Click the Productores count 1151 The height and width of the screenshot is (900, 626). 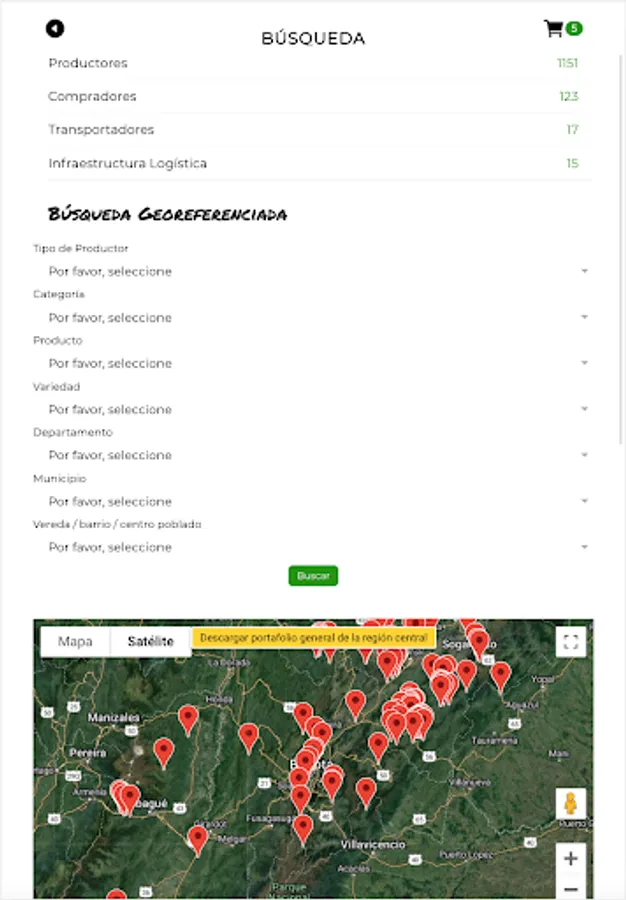pyautogui.click(x=567, y=63)
